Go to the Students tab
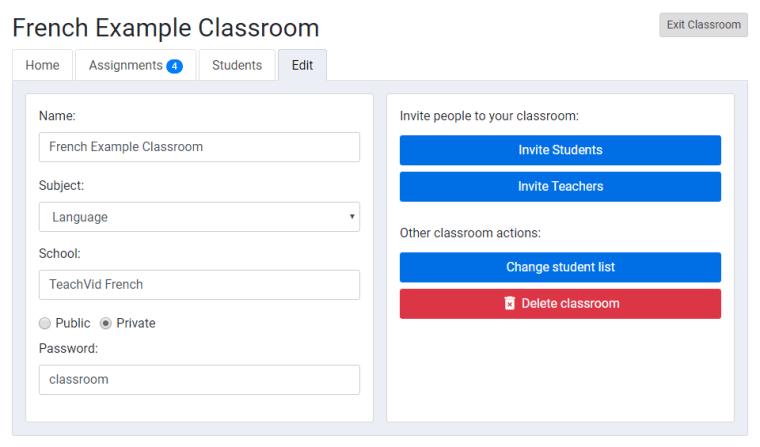Screen dimensions: 760x447 (237, 65)
